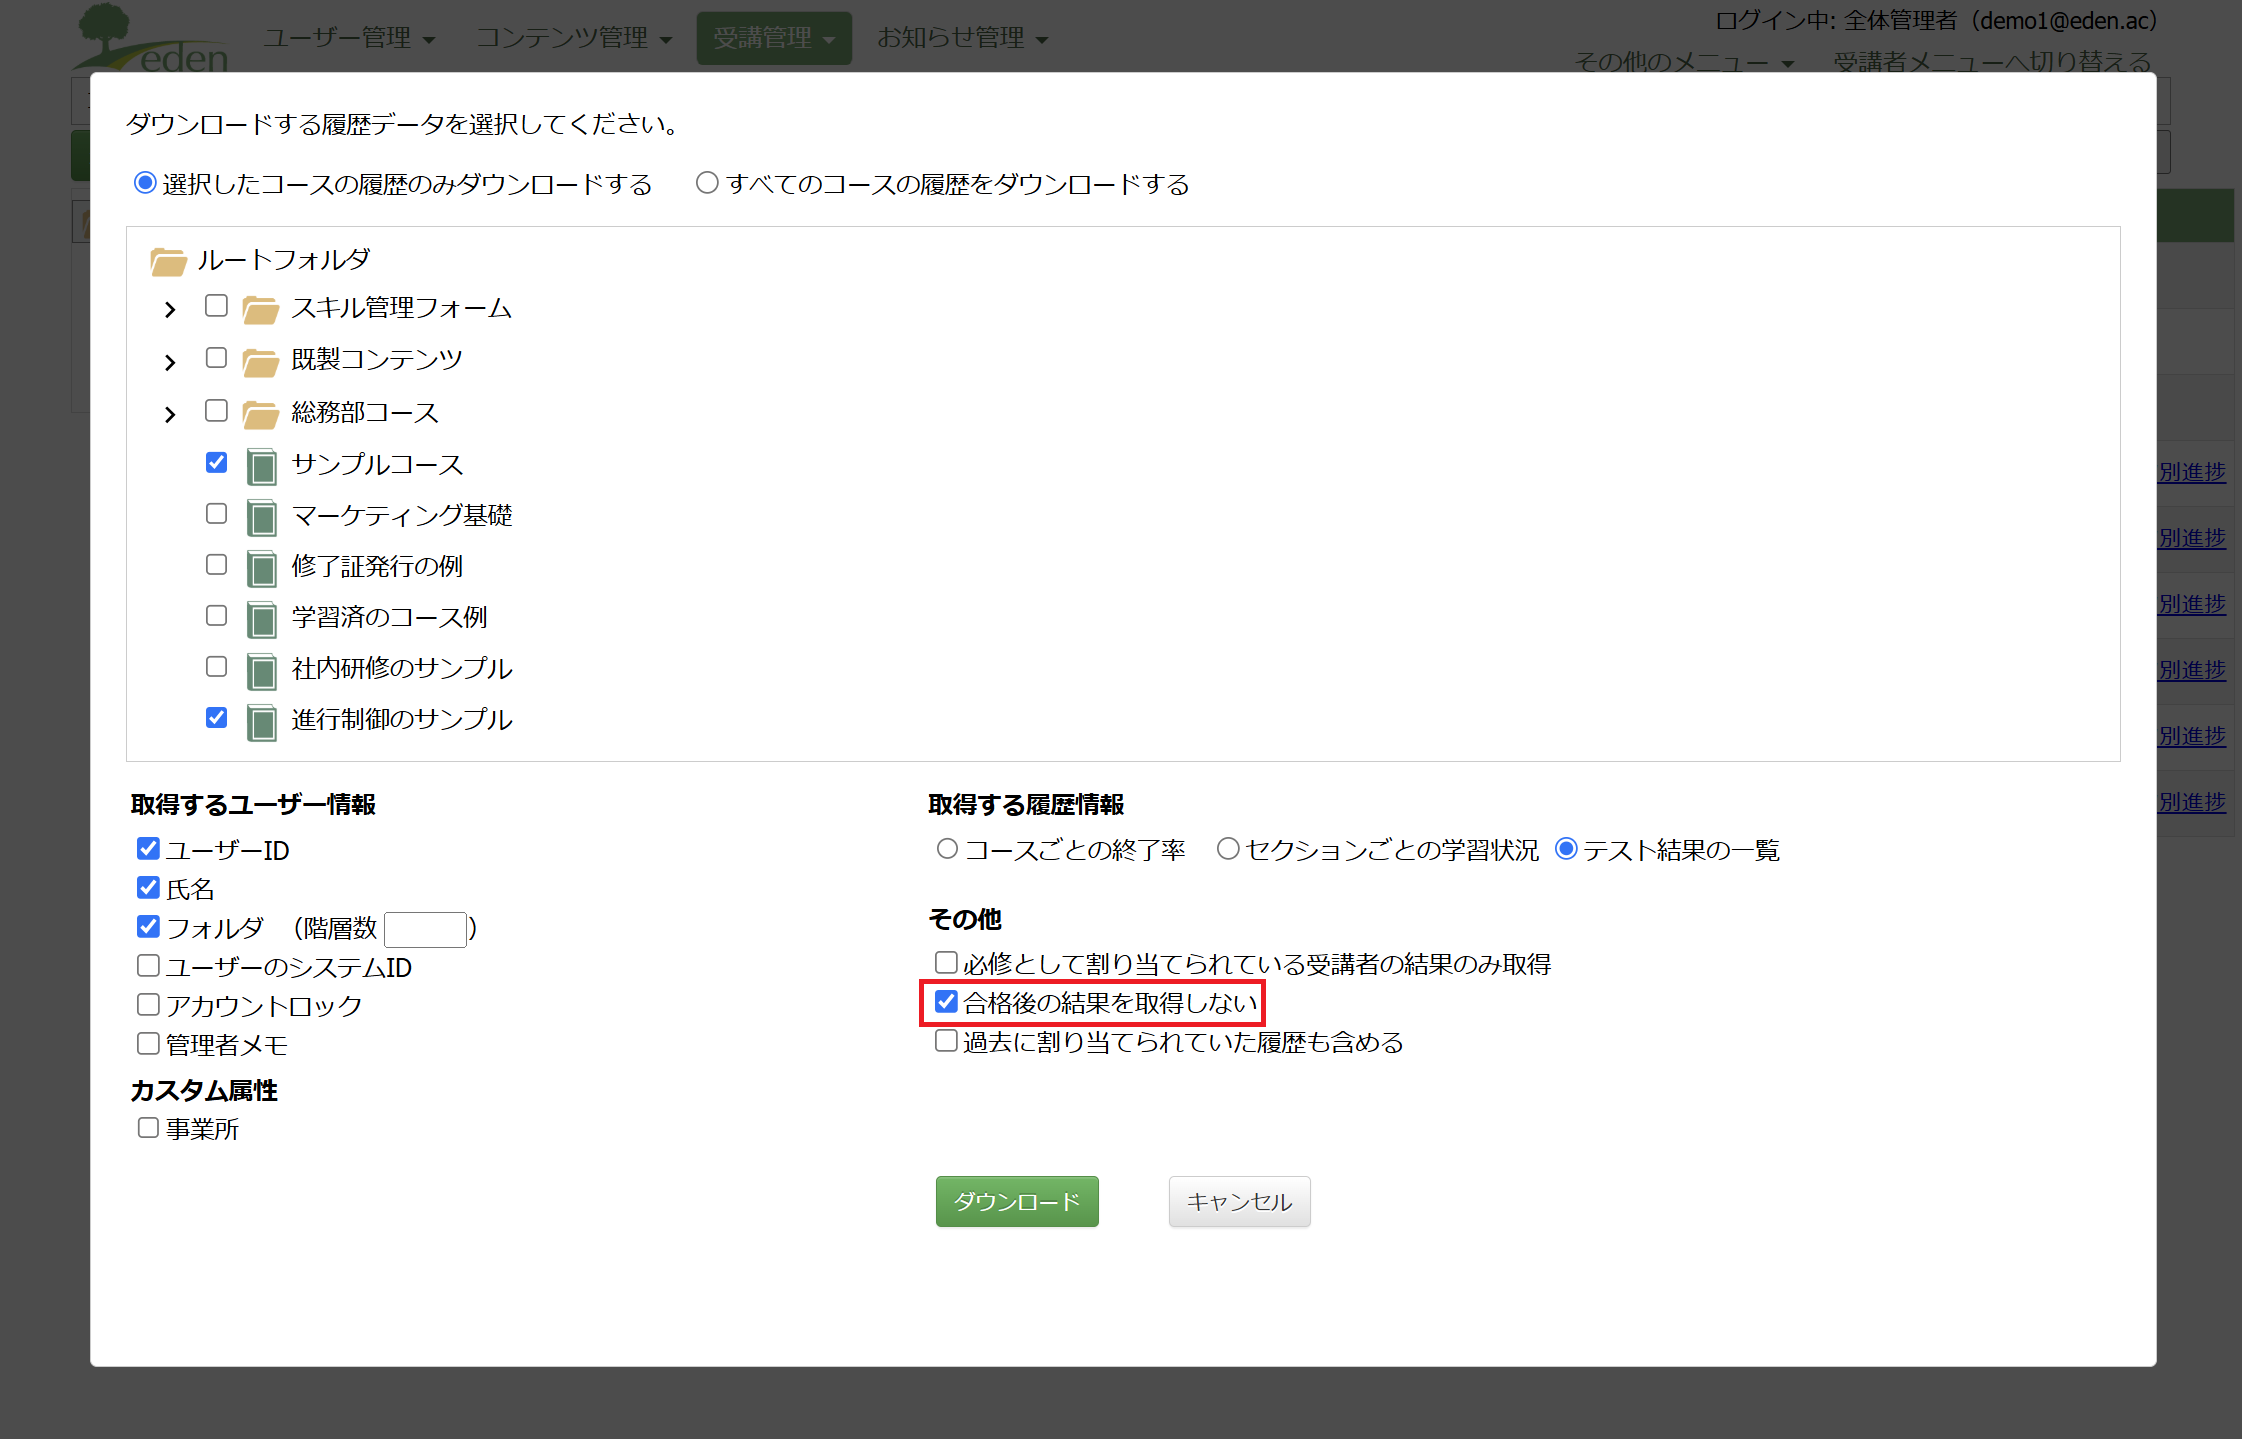Click the マーケティング基礎 course book icon

[x=261, y=517]
